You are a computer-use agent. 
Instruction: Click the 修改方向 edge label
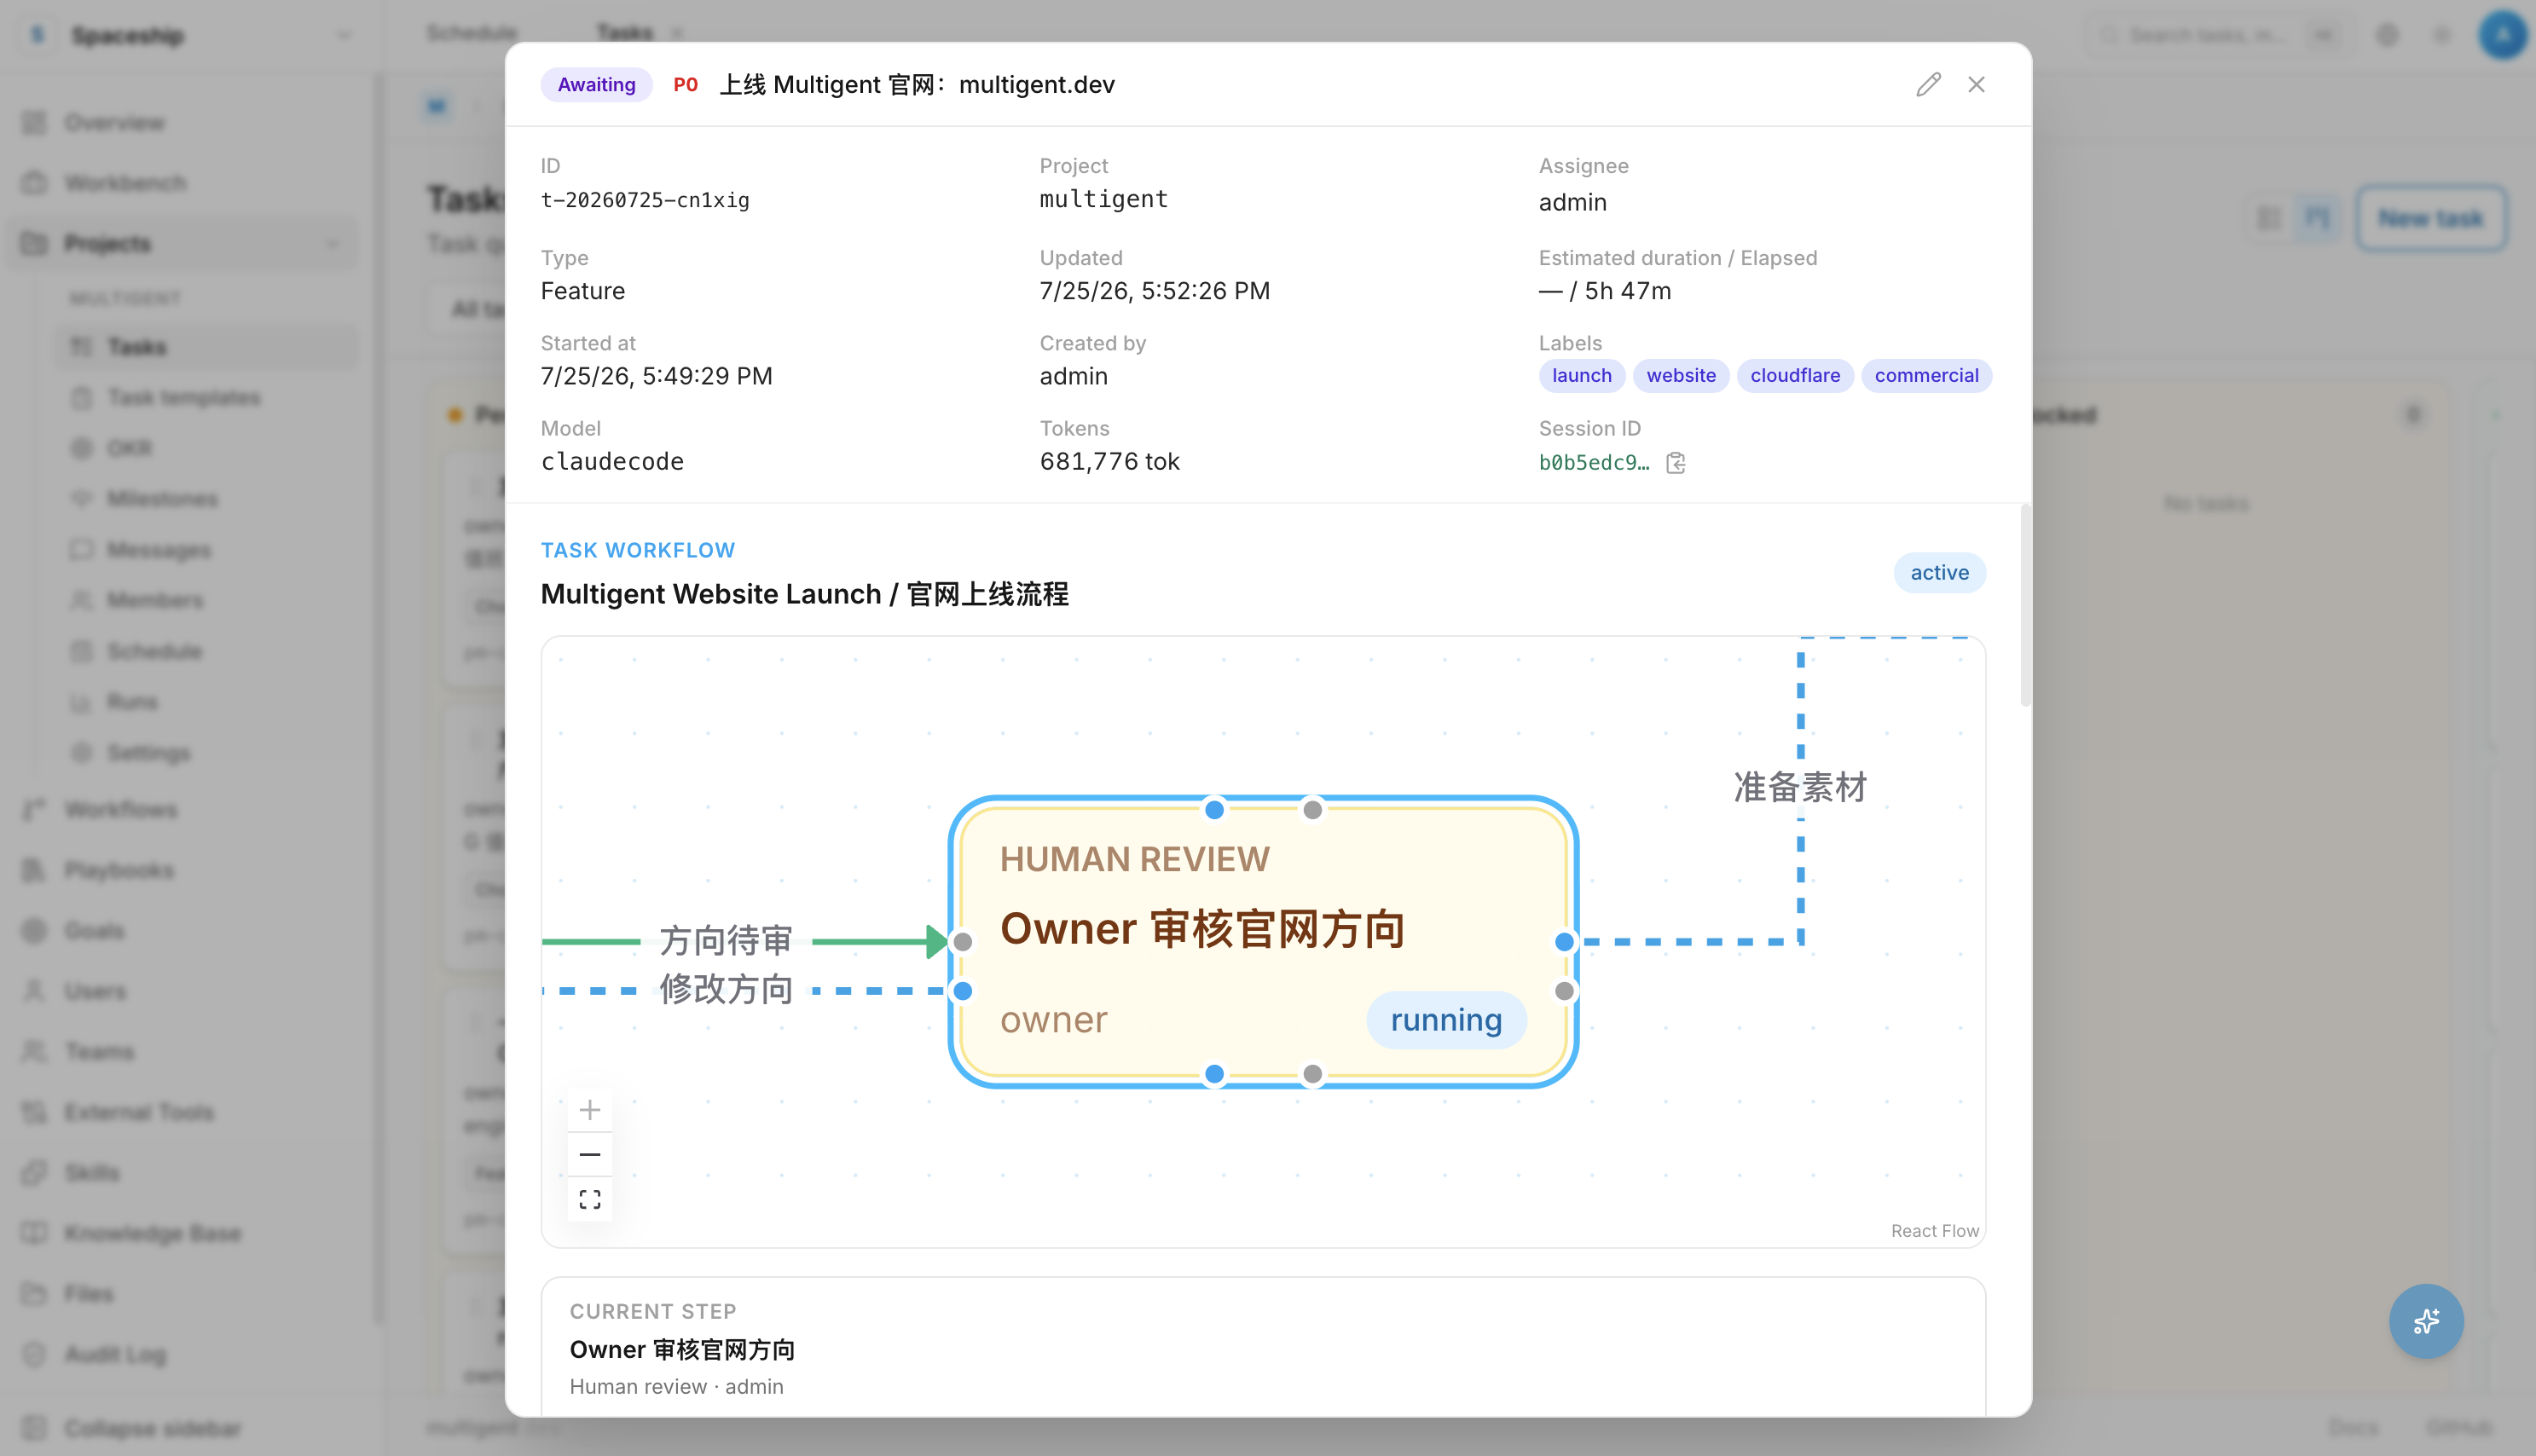point(726,990)
